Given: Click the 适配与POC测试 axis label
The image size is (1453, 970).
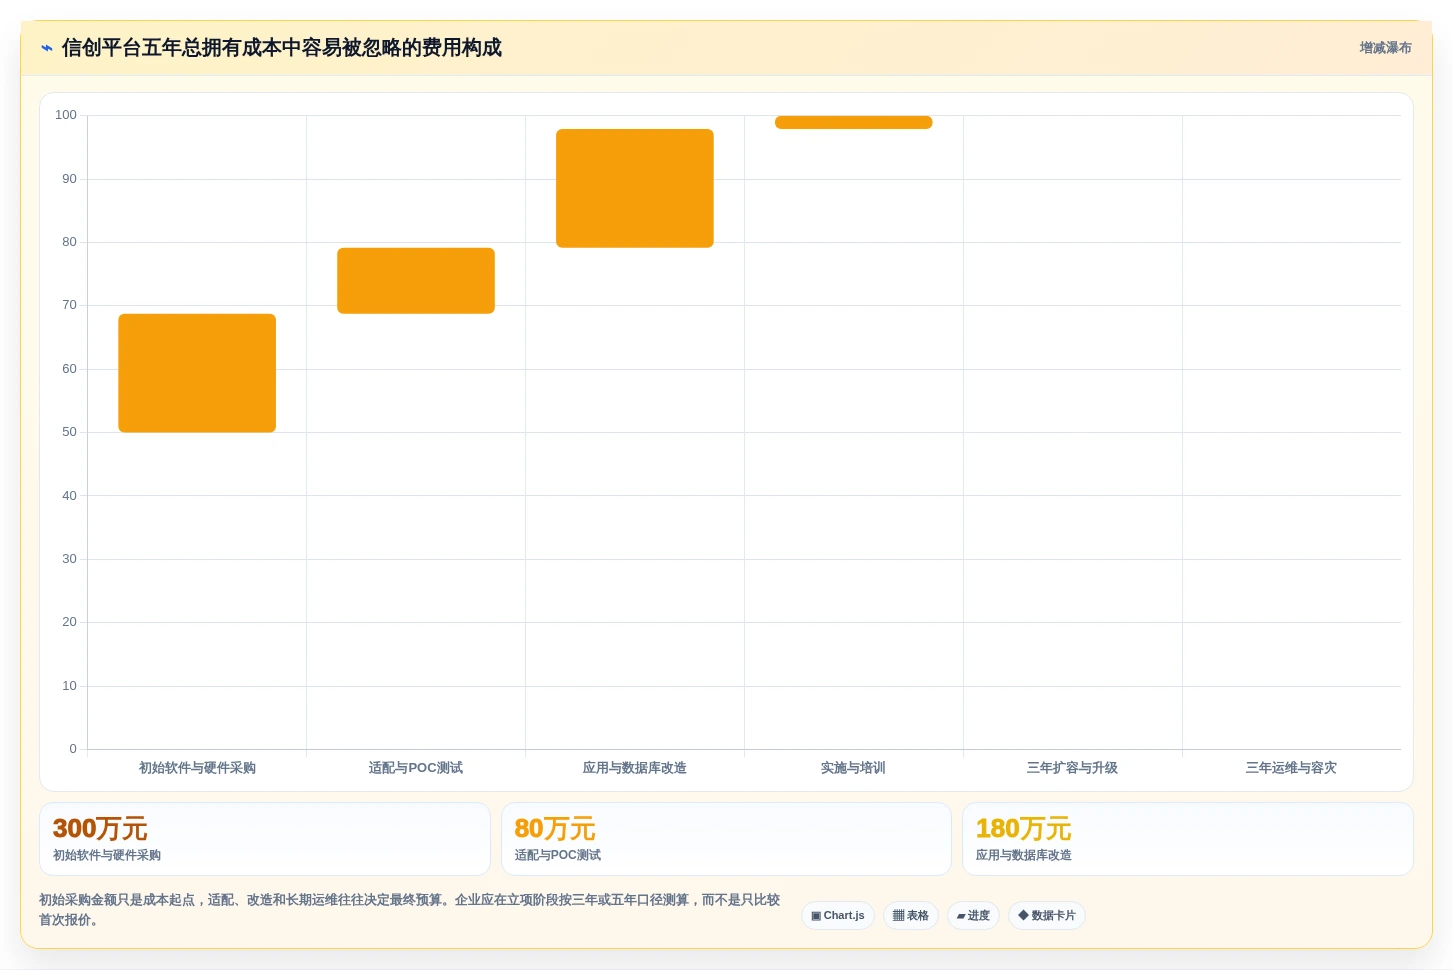Looking at the screenshot, I should click(x=416, y=768).
